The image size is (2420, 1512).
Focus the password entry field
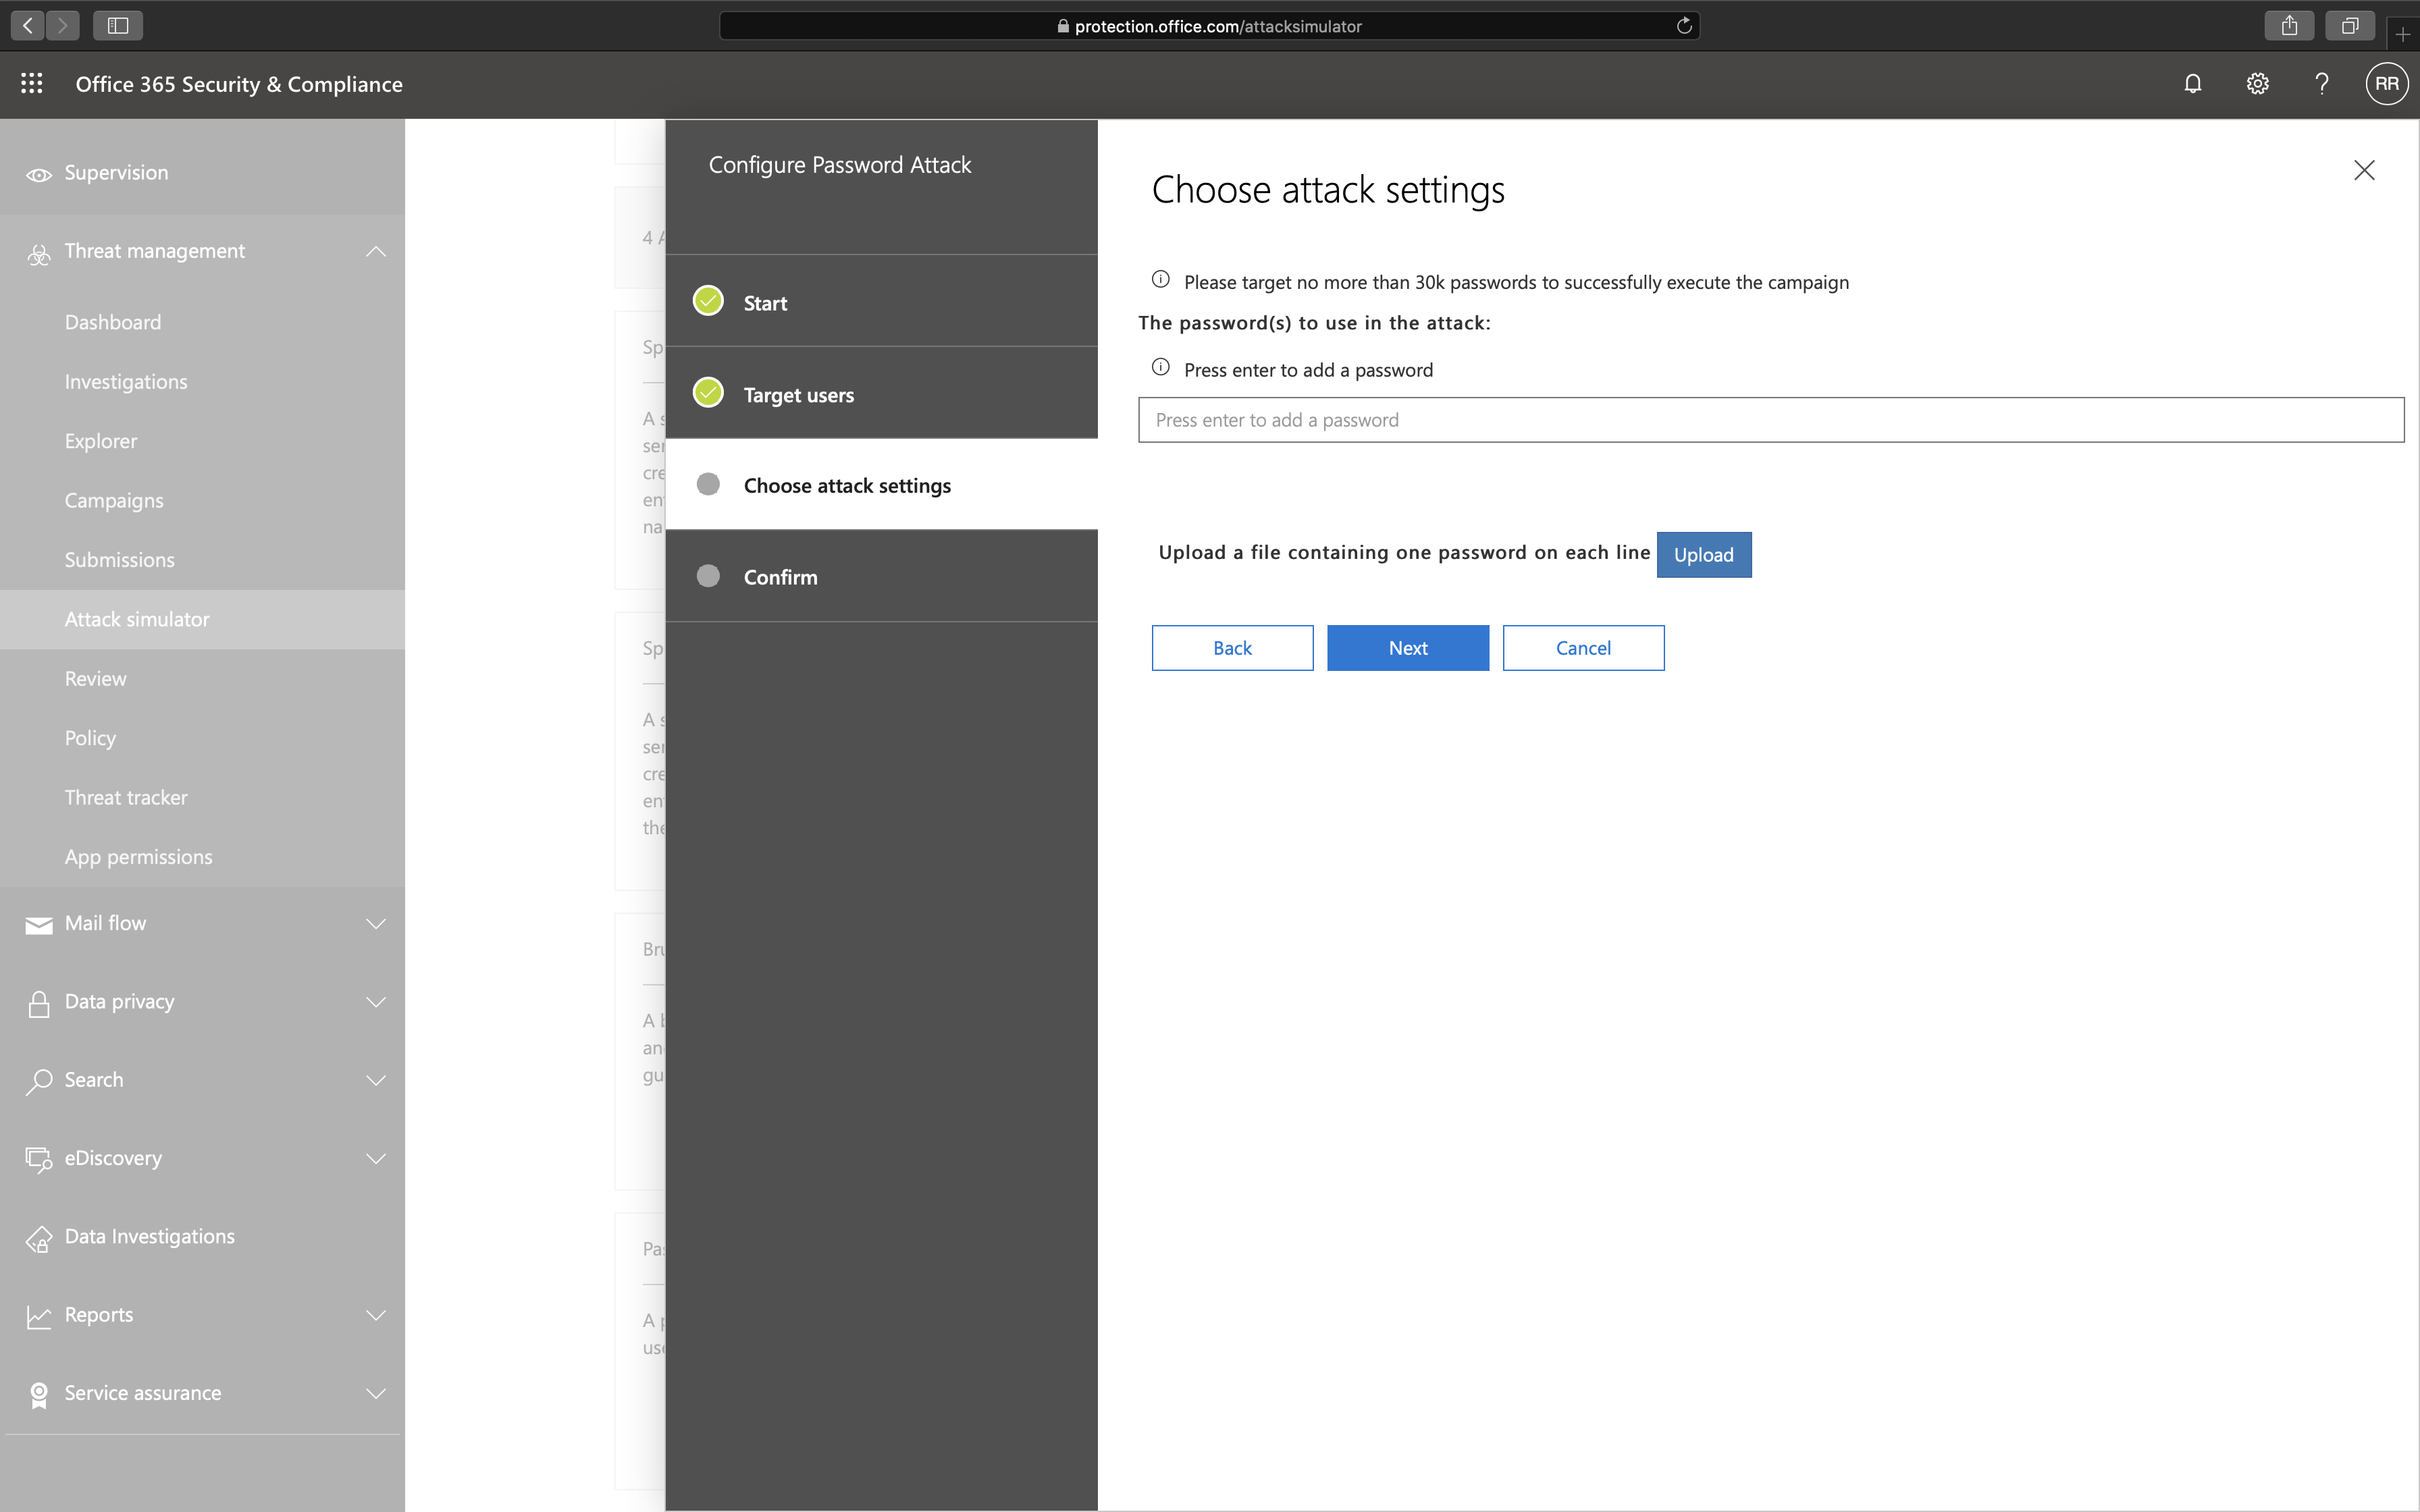coord(1770,420)
